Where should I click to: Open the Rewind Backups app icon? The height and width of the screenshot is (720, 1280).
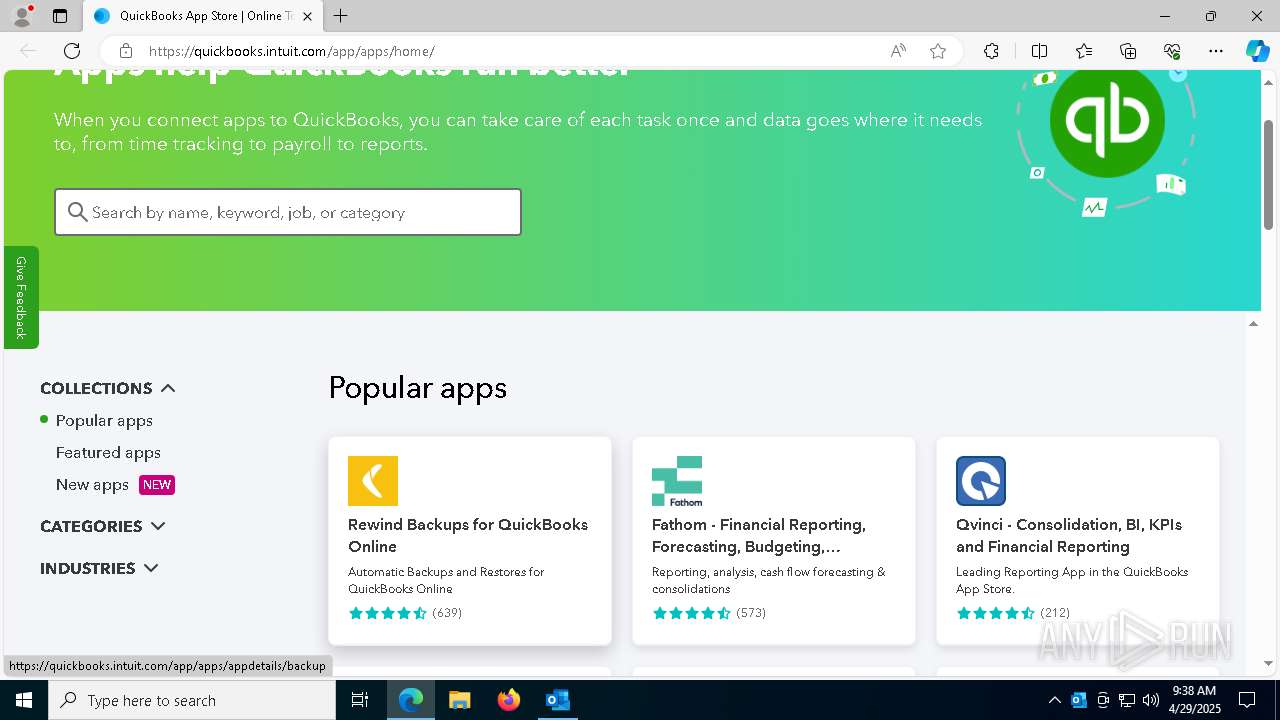[373, 481]
